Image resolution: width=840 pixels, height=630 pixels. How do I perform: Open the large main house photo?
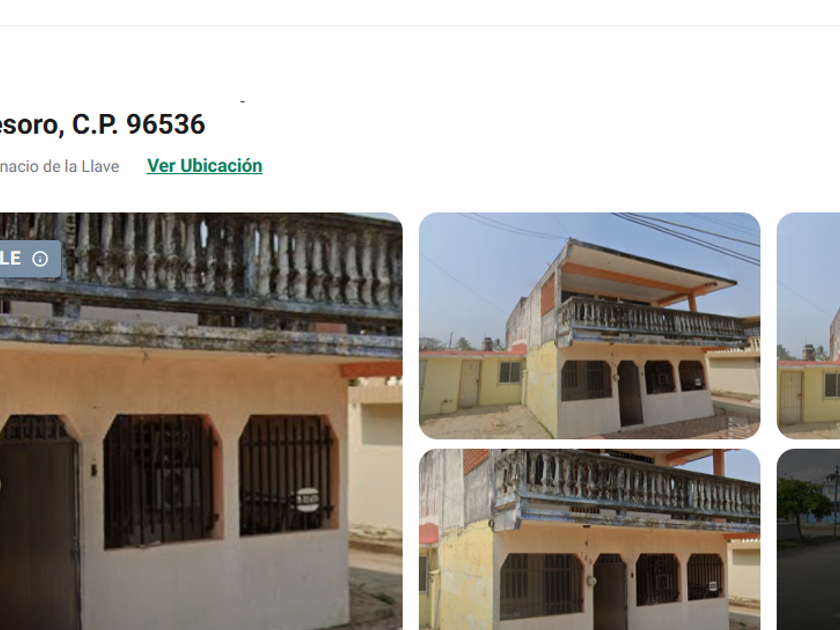click(x=201, y=421)
